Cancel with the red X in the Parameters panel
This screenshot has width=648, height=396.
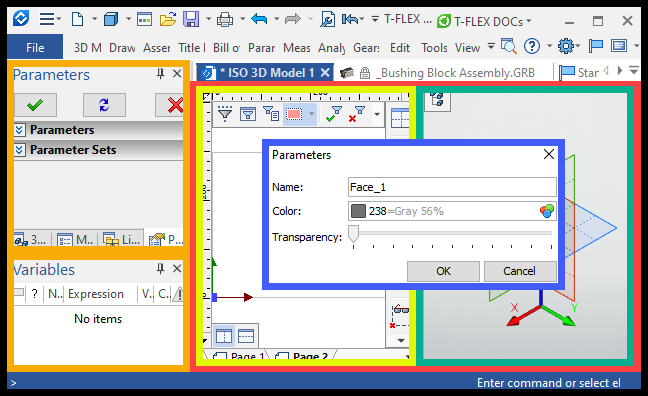[x=169, y=105]
